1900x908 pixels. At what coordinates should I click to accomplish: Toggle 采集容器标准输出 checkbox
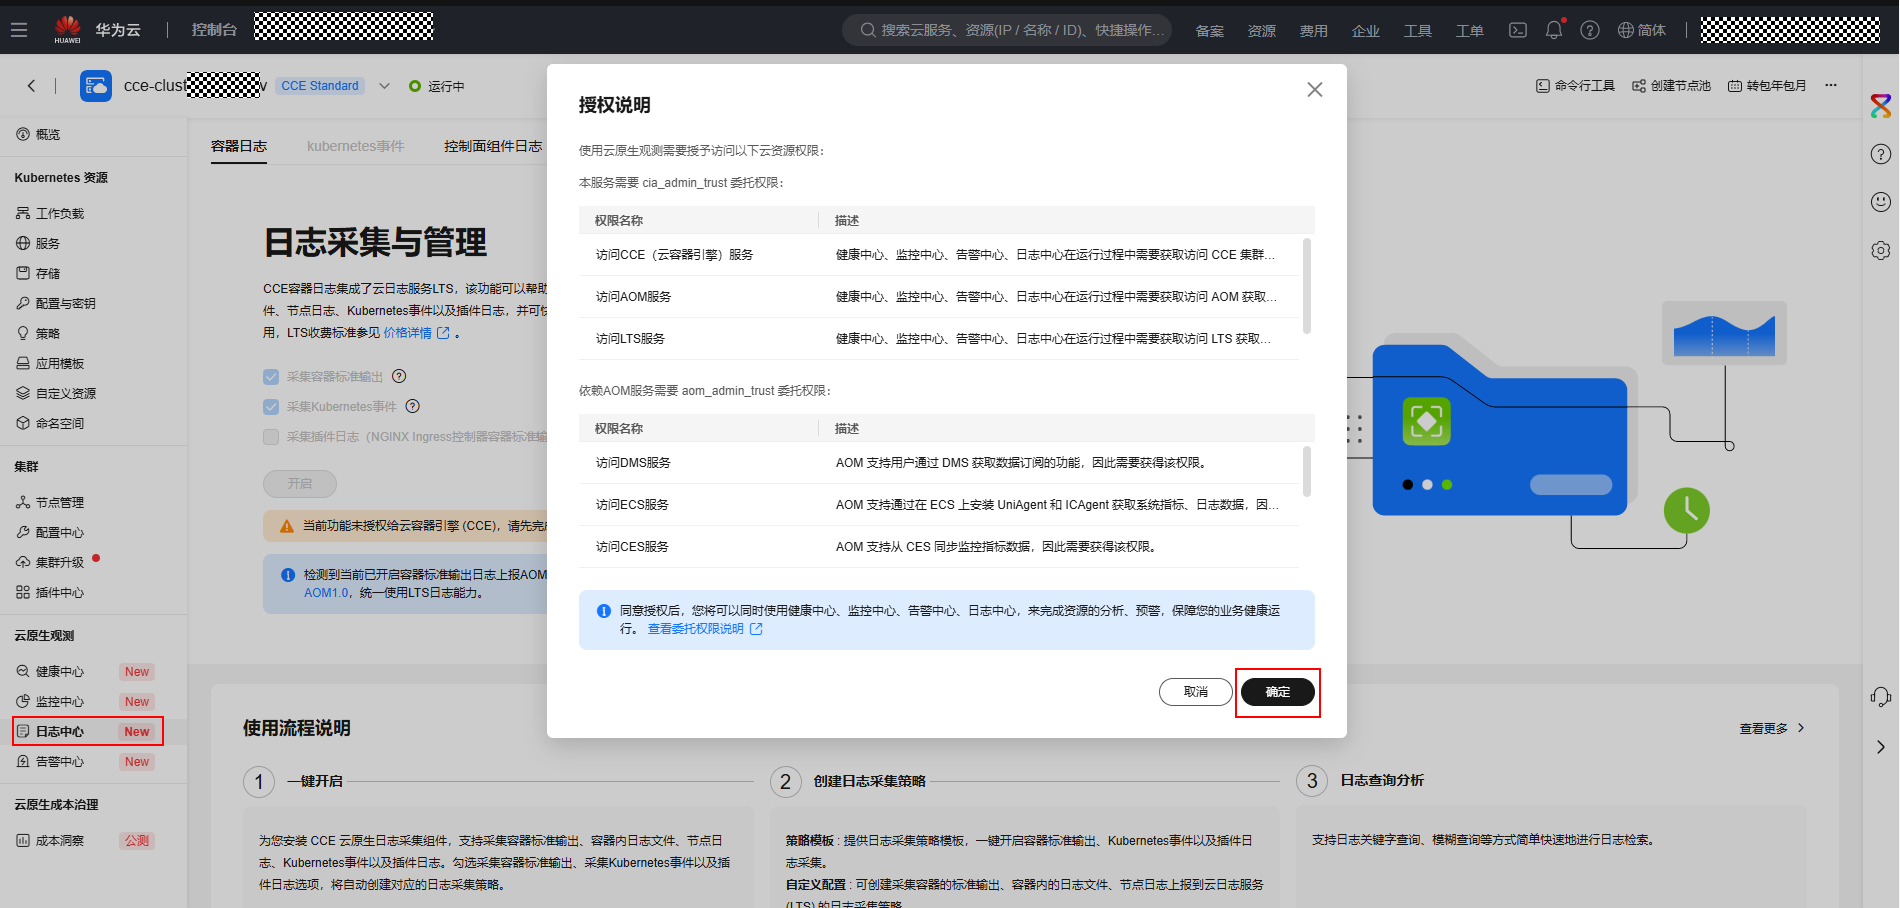(271, 377)
